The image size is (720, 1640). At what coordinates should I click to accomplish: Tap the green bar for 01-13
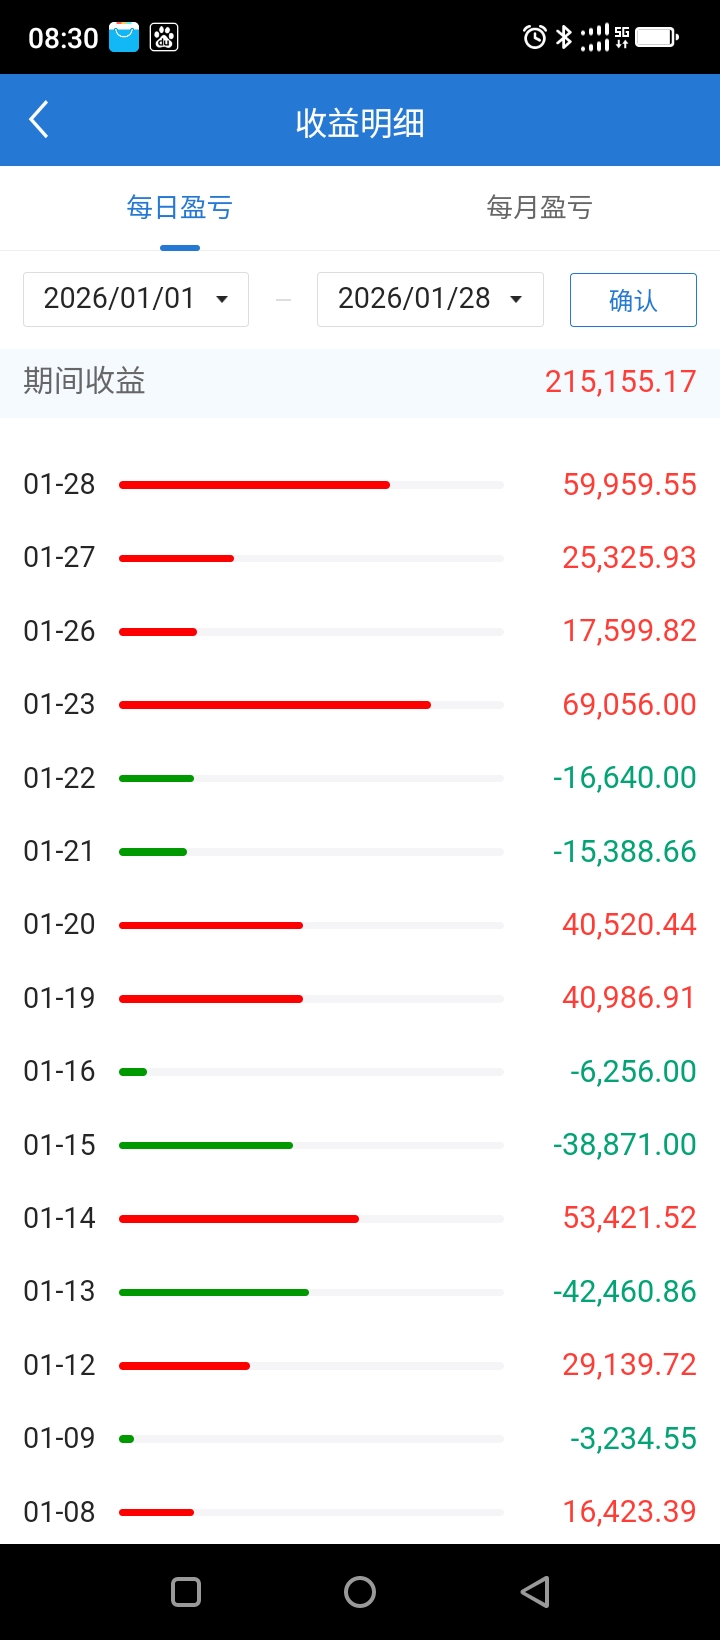[x=214, y=1292]
